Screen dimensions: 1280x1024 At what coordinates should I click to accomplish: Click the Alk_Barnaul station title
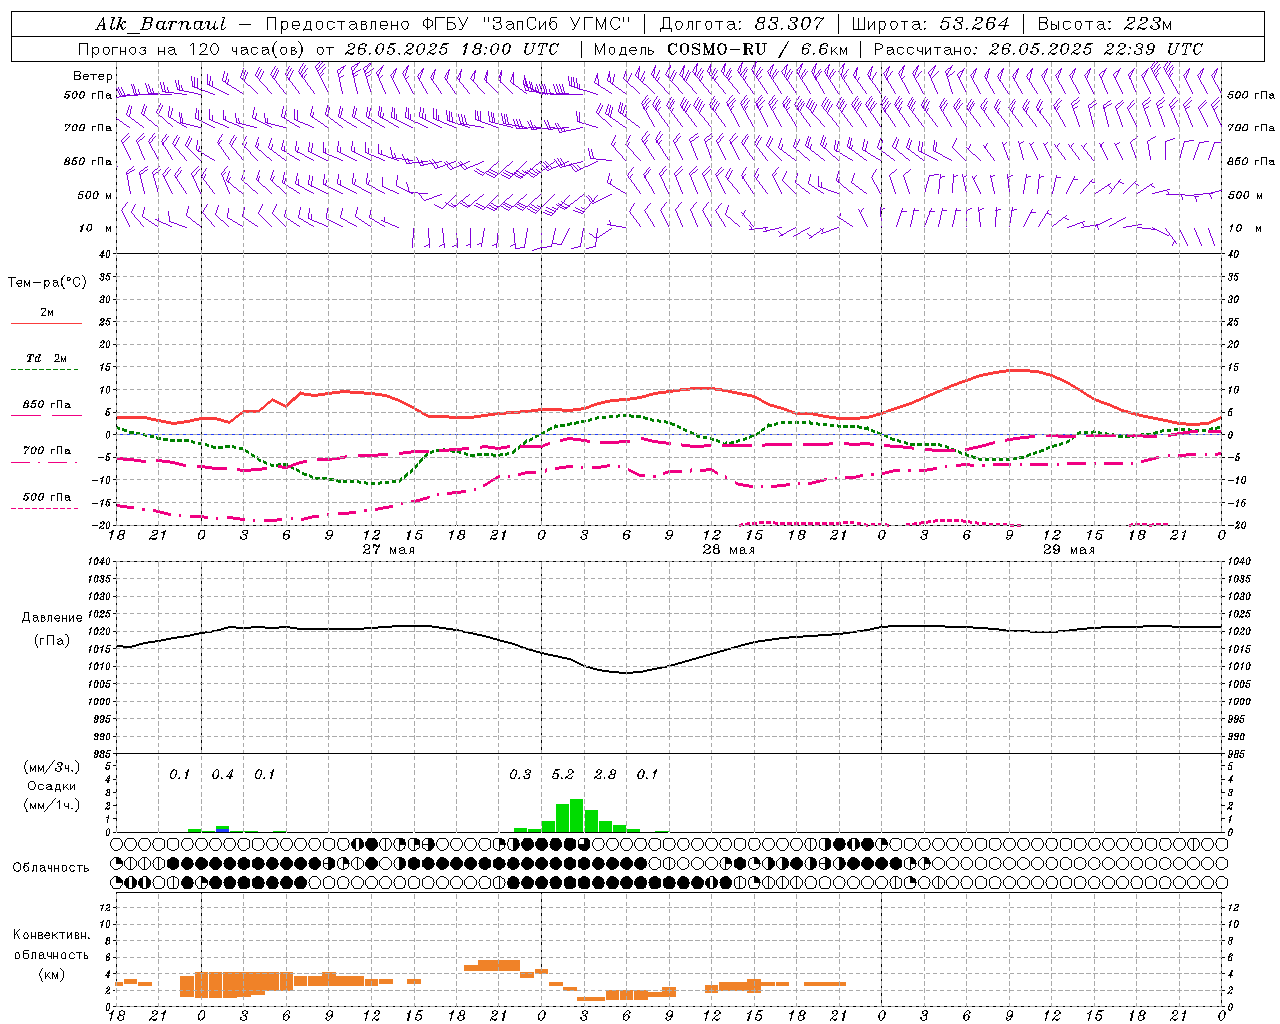point(161,24)
